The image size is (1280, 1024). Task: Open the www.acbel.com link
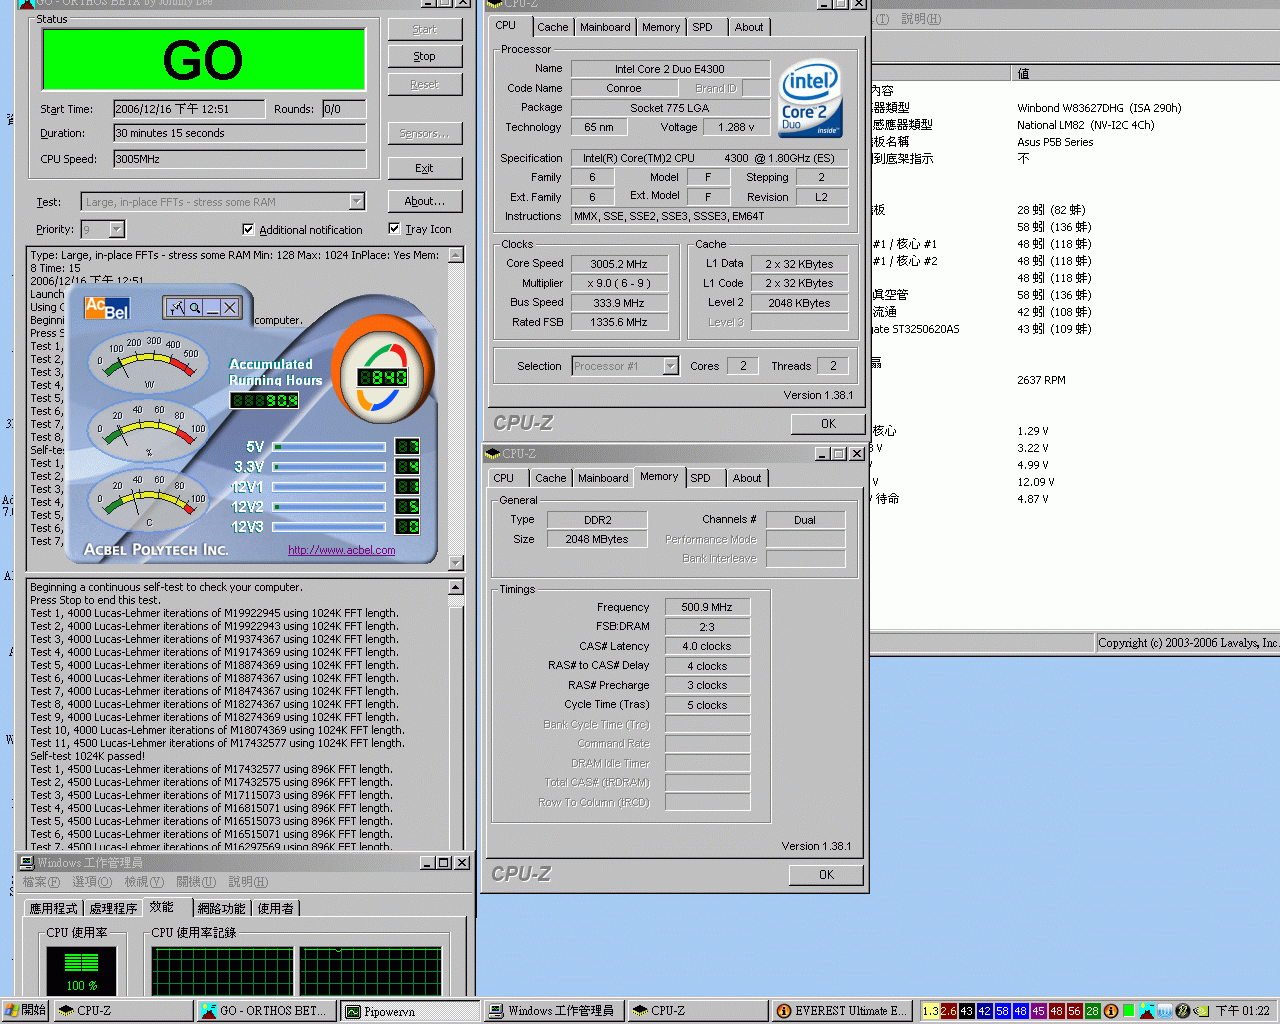click(342, 550)
